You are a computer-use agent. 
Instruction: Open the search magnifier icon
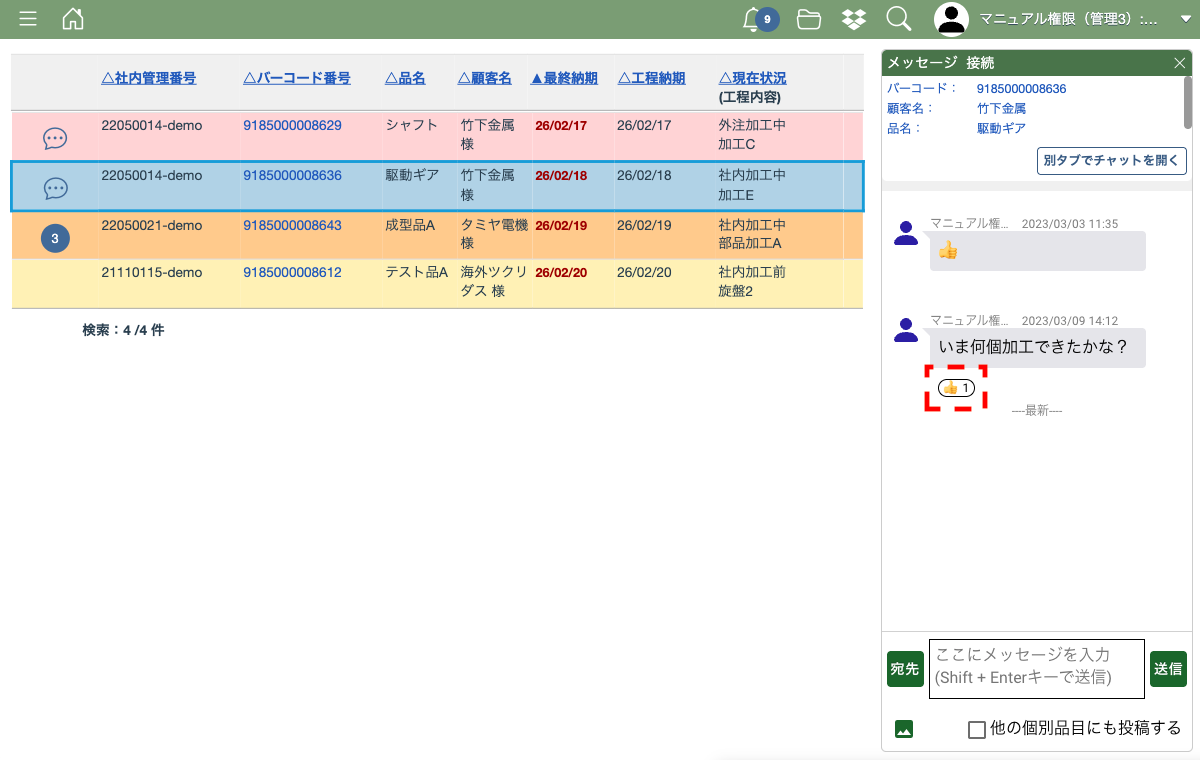[x=898, y=19]
